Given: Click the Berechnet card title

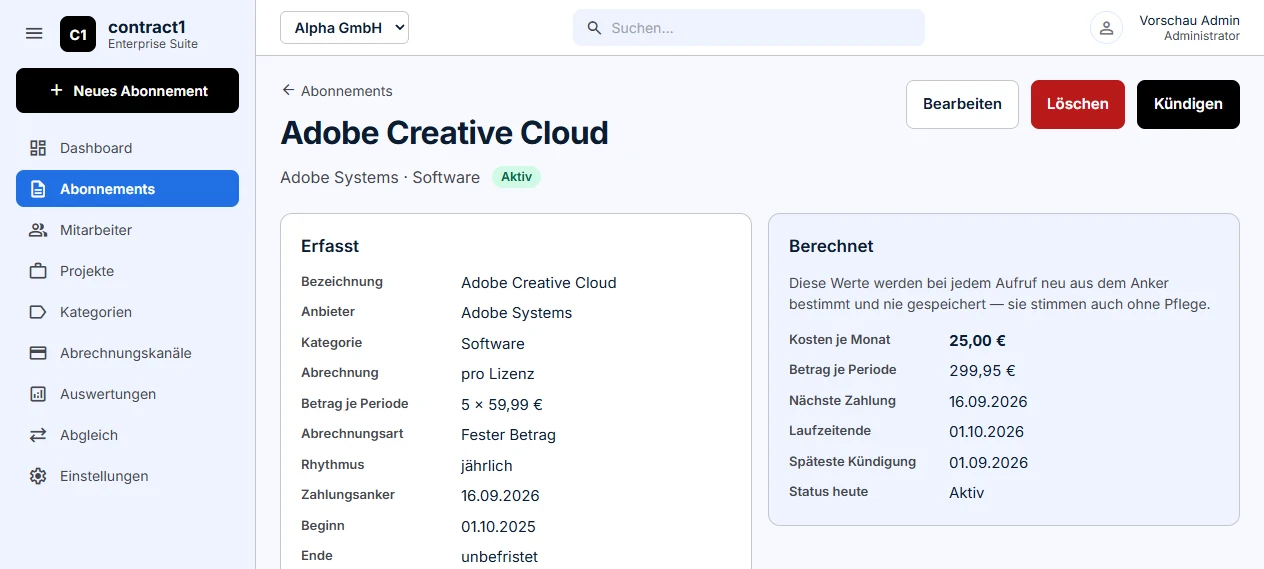Looking at the screenshot, I should [831, 246].
